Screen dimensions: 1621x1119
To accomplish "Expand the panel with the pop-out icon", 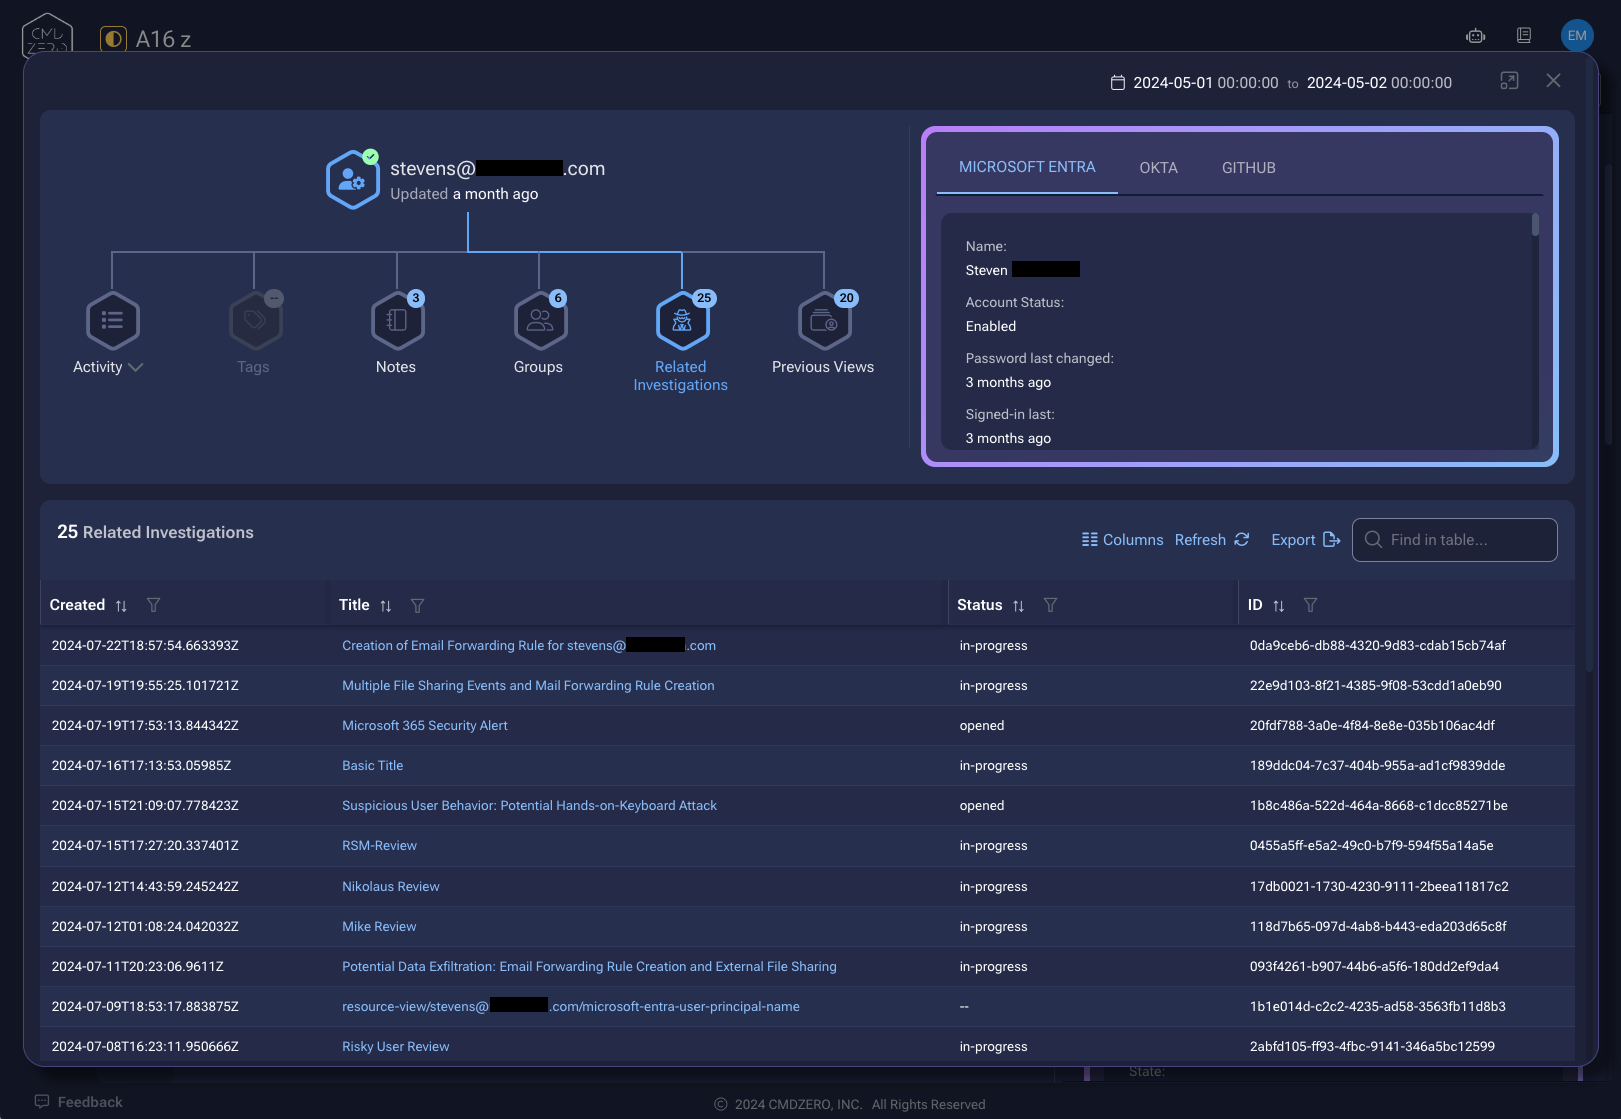I will (1509, 81).
